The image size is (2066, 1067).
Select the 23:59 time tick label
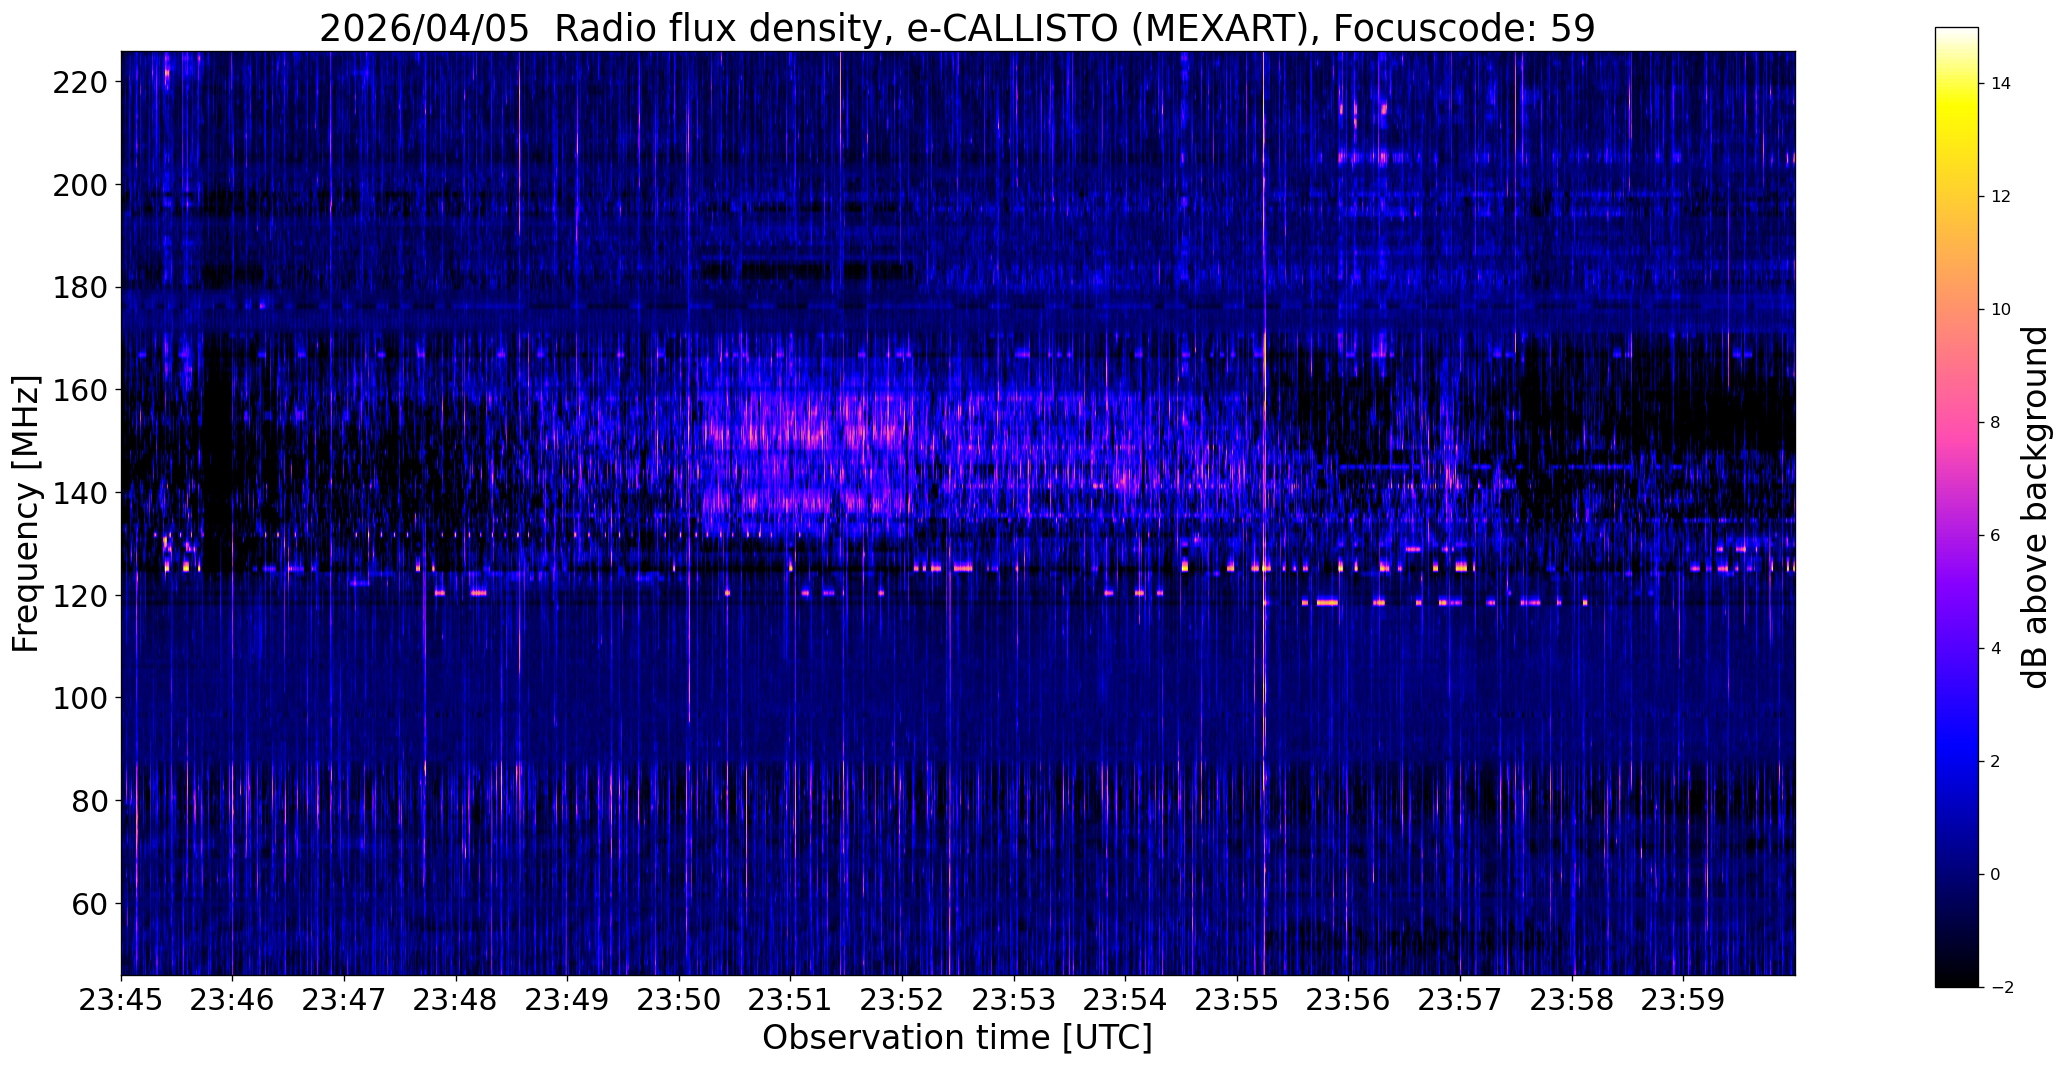tap(1684, 1000)
